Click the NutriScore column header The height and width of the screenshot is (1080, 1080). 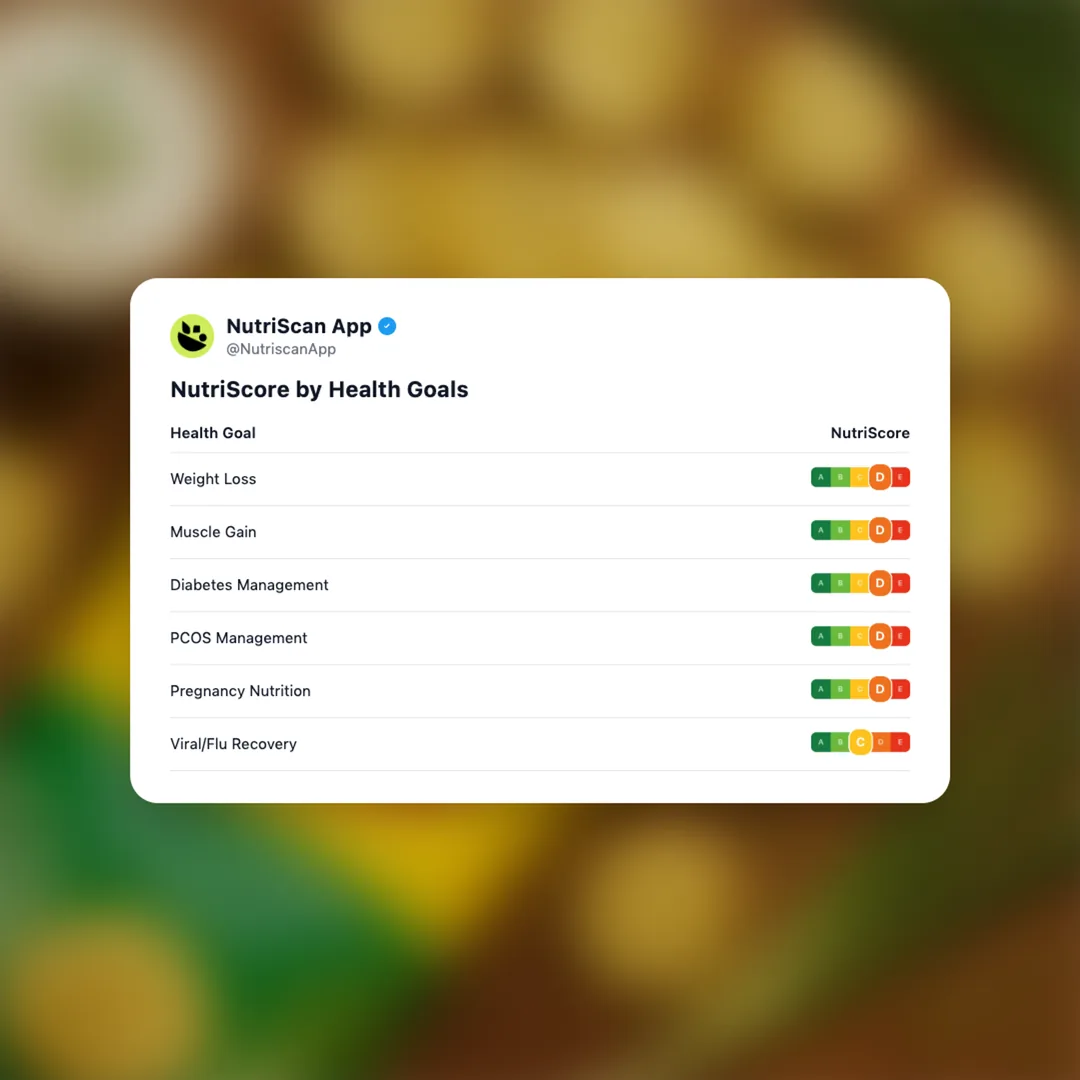click(870, 433)
